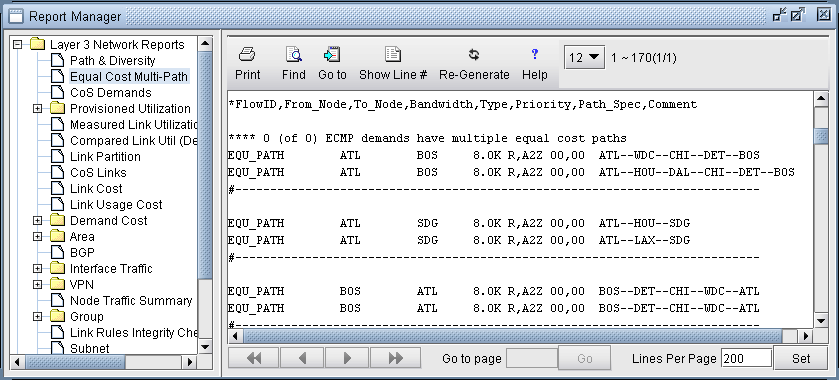The width and height of the screenshot is (839, 380).
Task: Click the Group folder icon
Action: [57, 316]
